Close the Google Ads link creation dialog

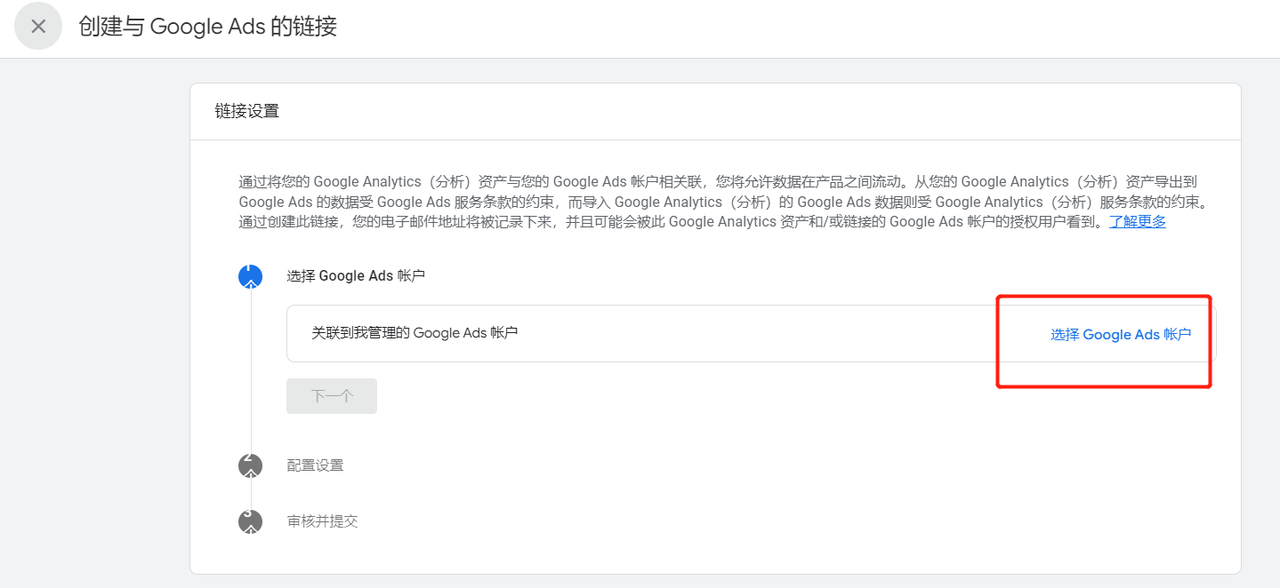(38, 27)
